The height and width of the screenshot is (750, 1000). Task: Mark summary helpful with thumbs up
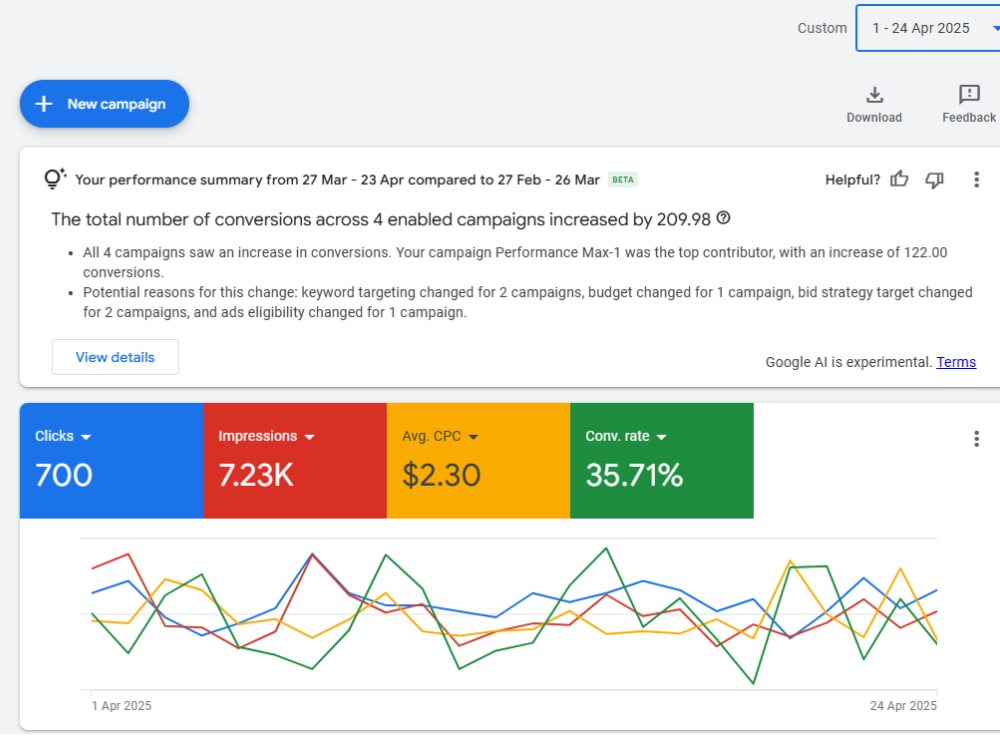click(x=899, y=179)
